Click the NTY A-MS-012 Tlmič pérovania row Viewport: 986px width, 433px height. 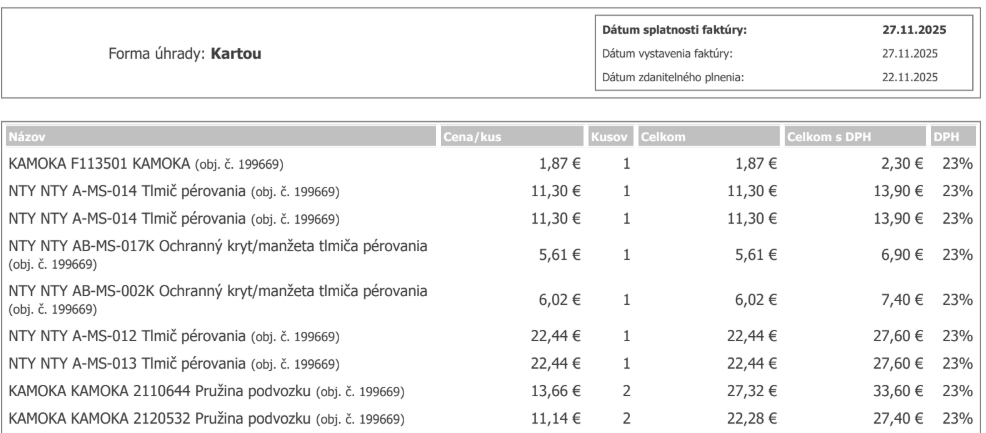click(x=174, y=335)
